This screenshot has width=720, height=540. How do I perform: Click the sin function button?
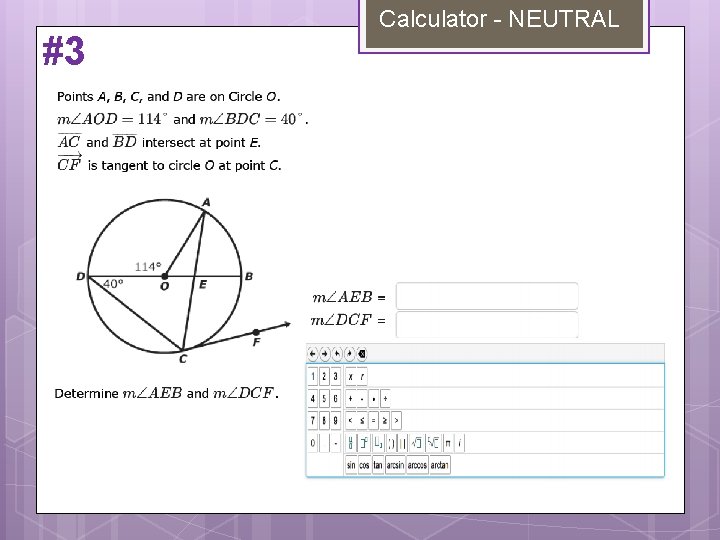click(x=351, y=465)
